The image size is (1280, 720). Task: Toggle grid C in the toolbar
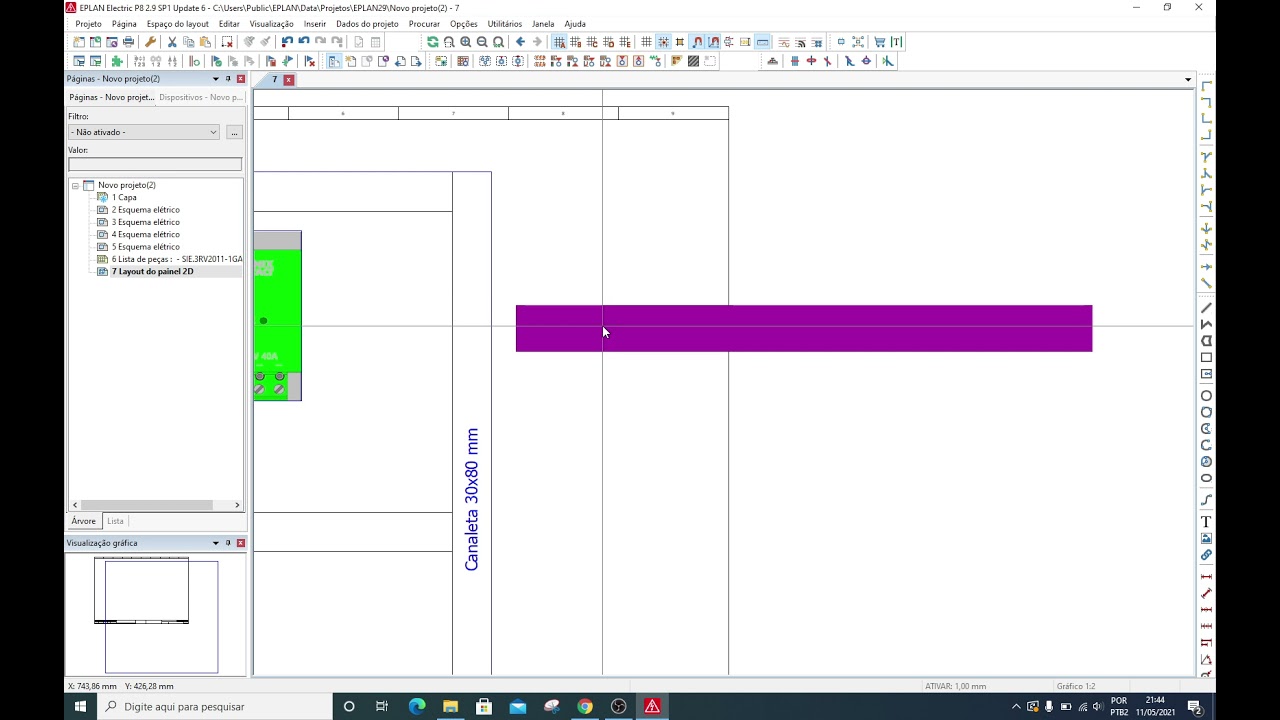point(592,42)
